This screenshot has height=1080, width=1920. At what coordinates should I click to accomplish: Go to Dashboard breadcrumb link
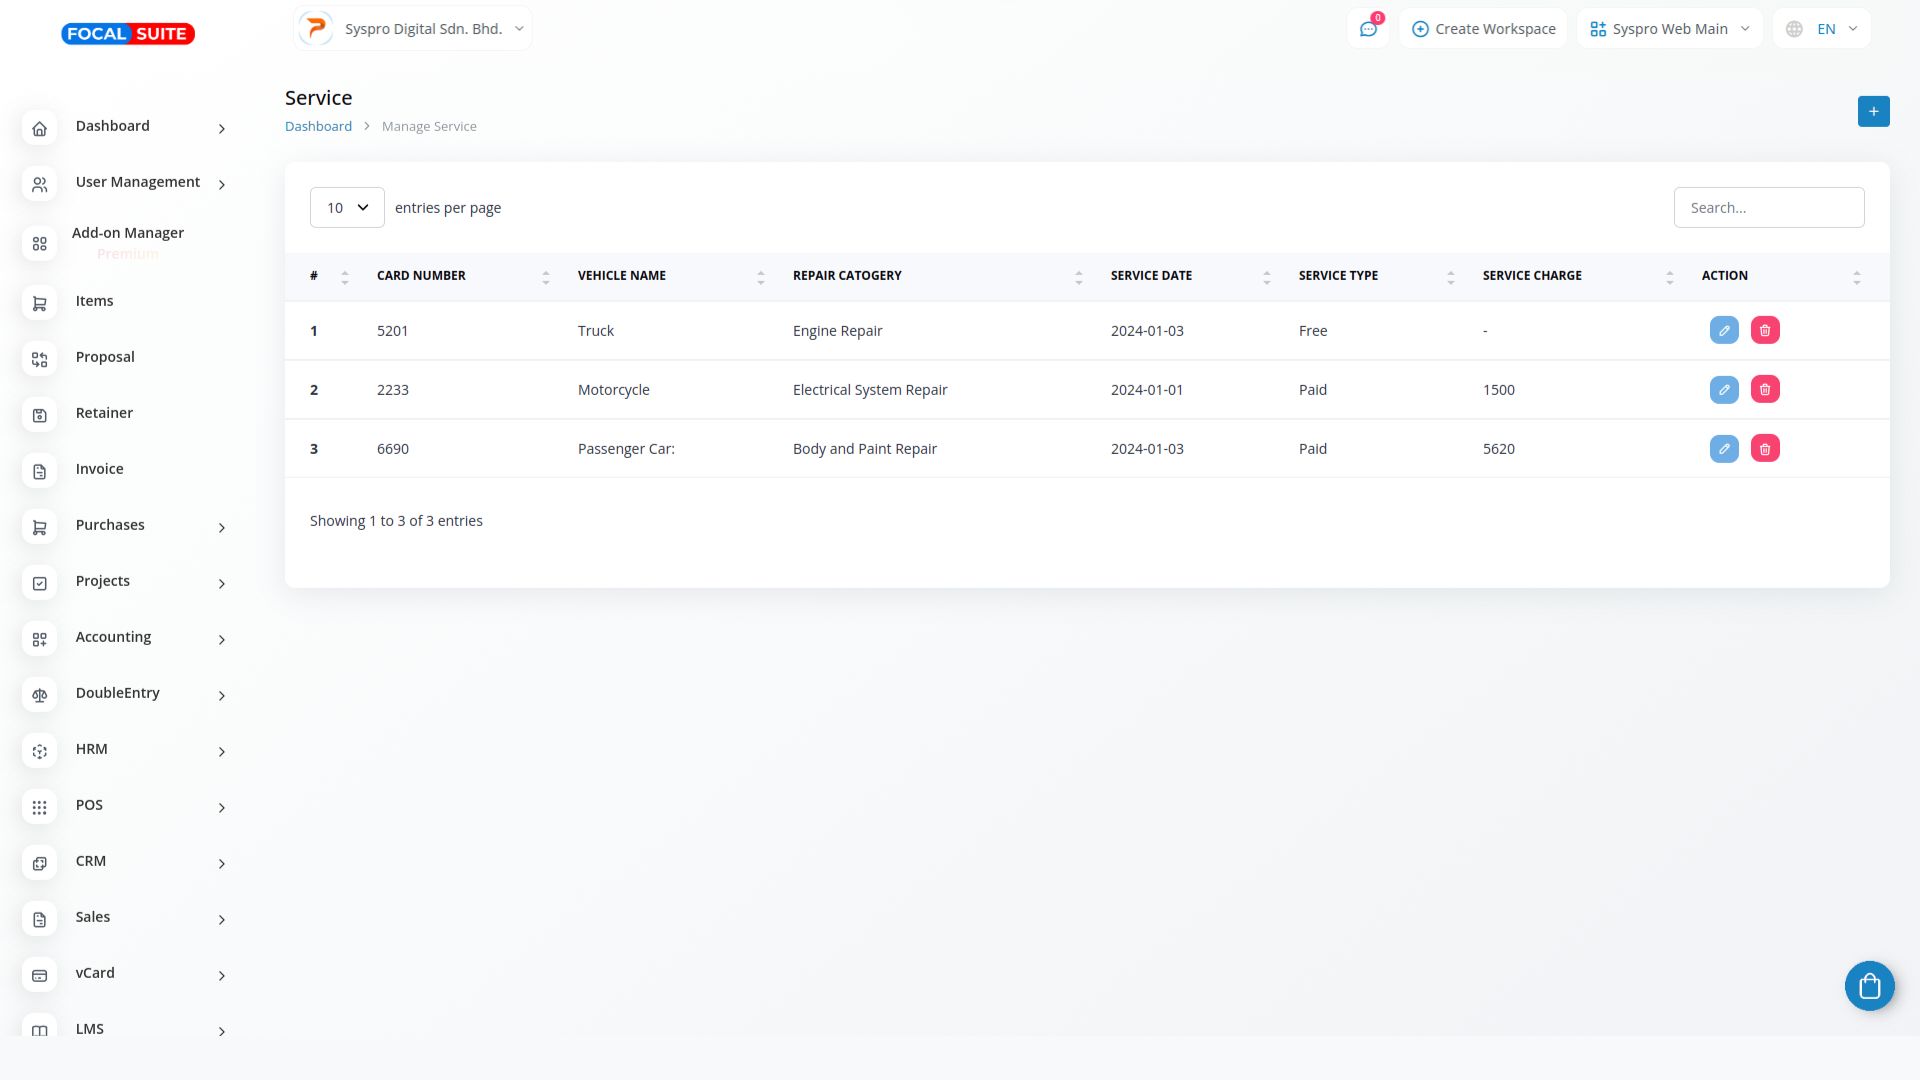[318, 127]
